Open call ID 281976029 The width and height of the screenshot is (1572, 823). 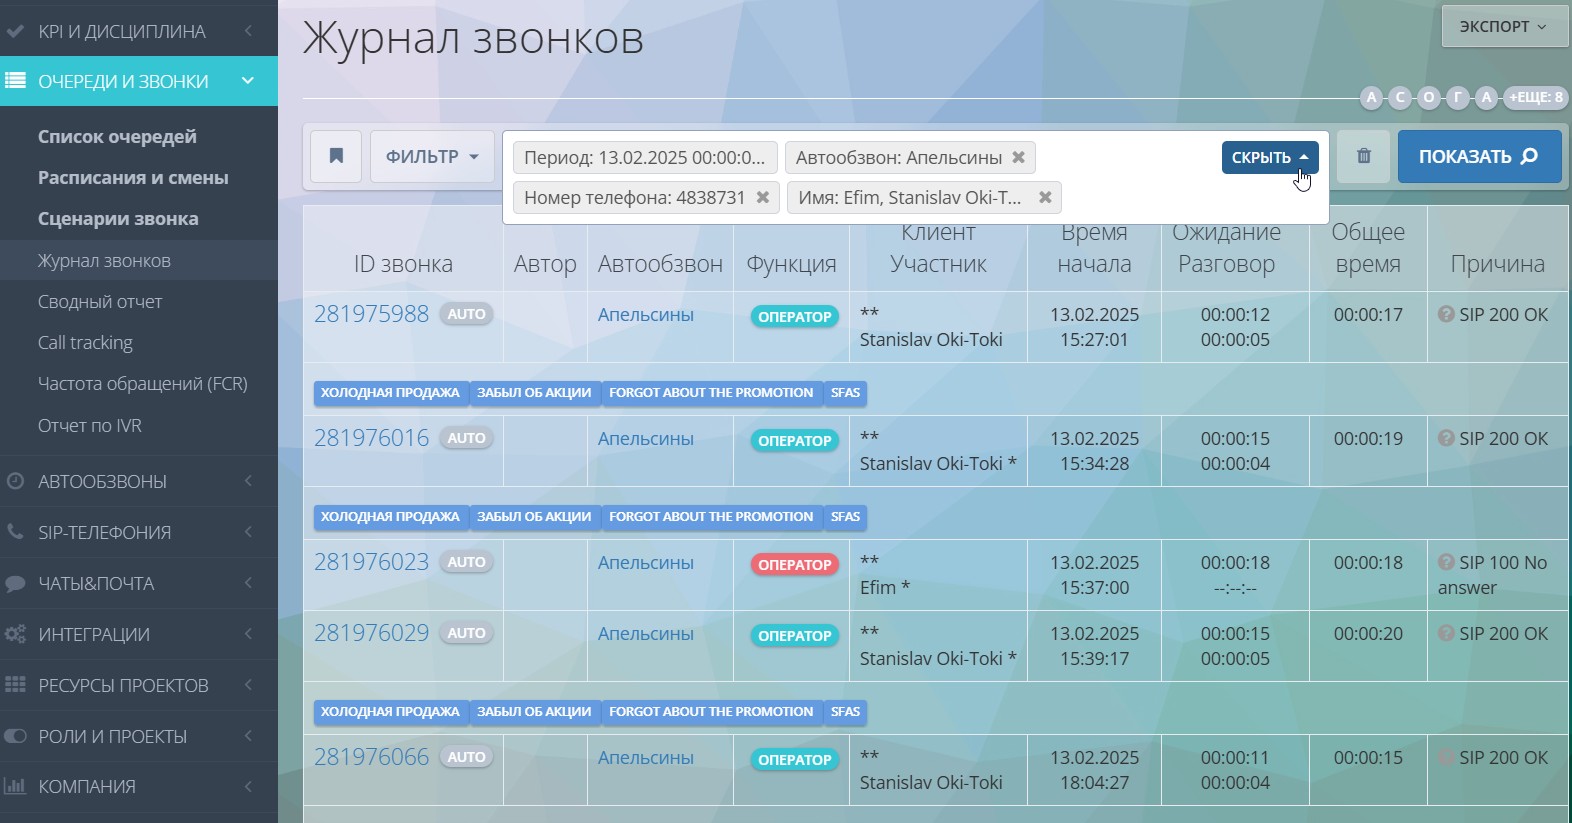pos(371,633)
